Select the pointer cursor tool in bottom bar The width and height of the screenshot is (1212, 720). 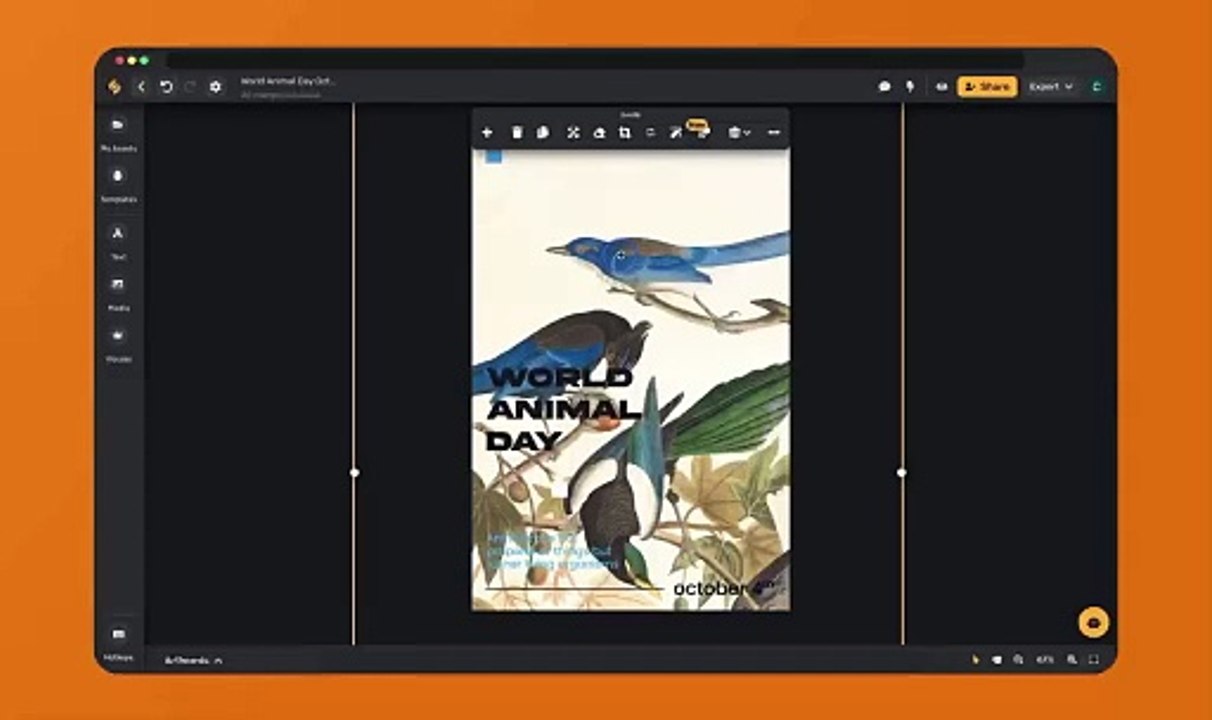click(x=976, y=660)
